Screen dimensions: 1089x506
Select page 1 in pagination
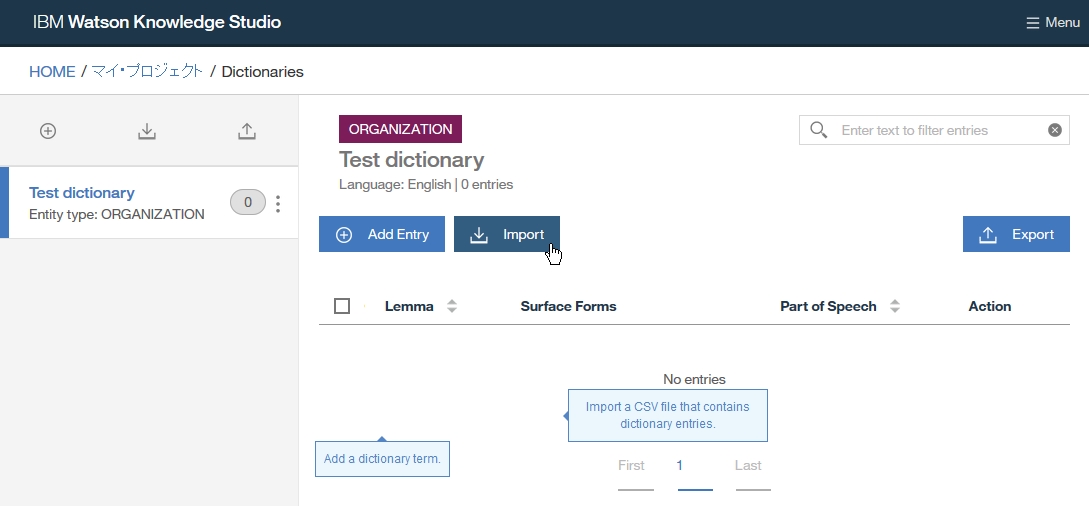click(x=680, y=466)
